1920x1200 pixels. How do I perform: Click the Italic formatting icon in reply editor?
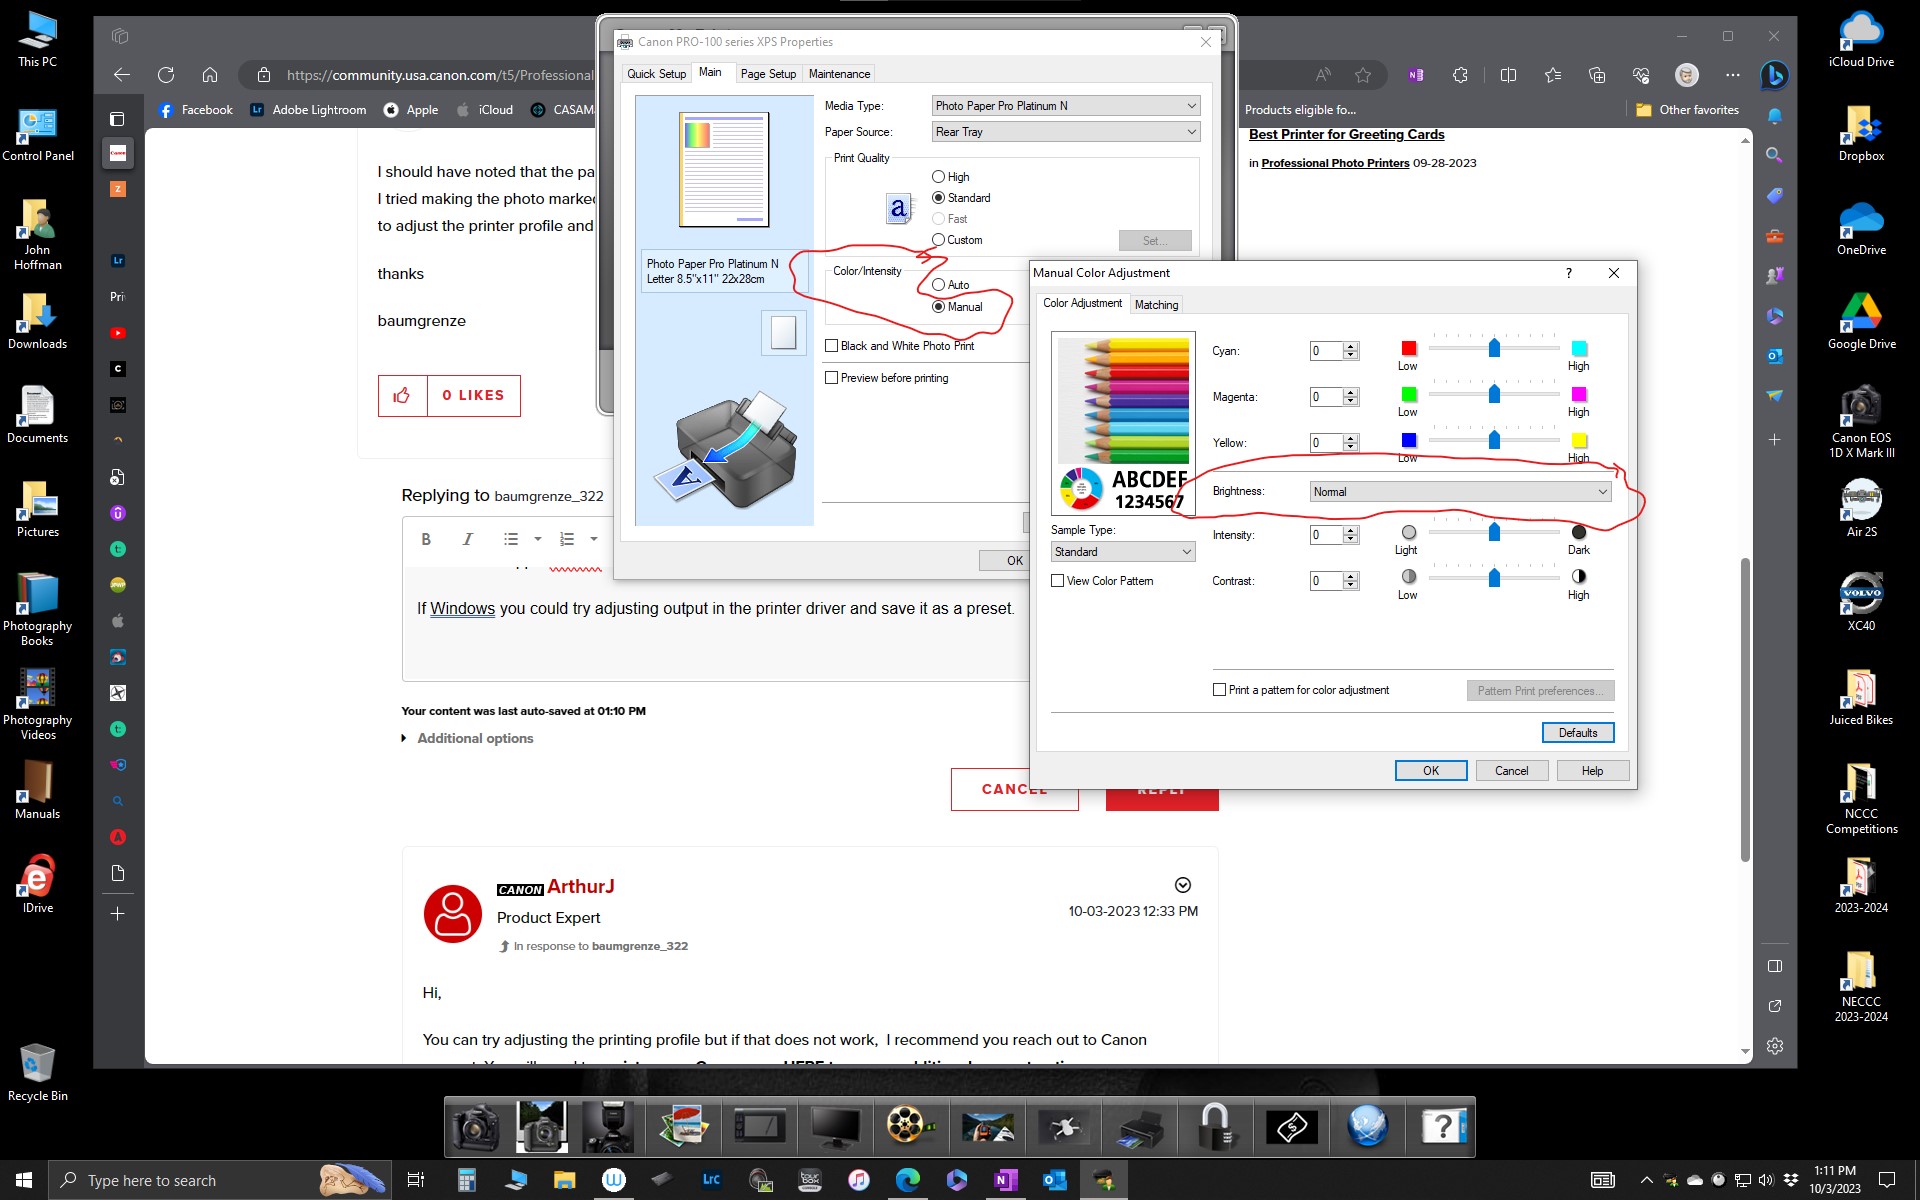467,539
